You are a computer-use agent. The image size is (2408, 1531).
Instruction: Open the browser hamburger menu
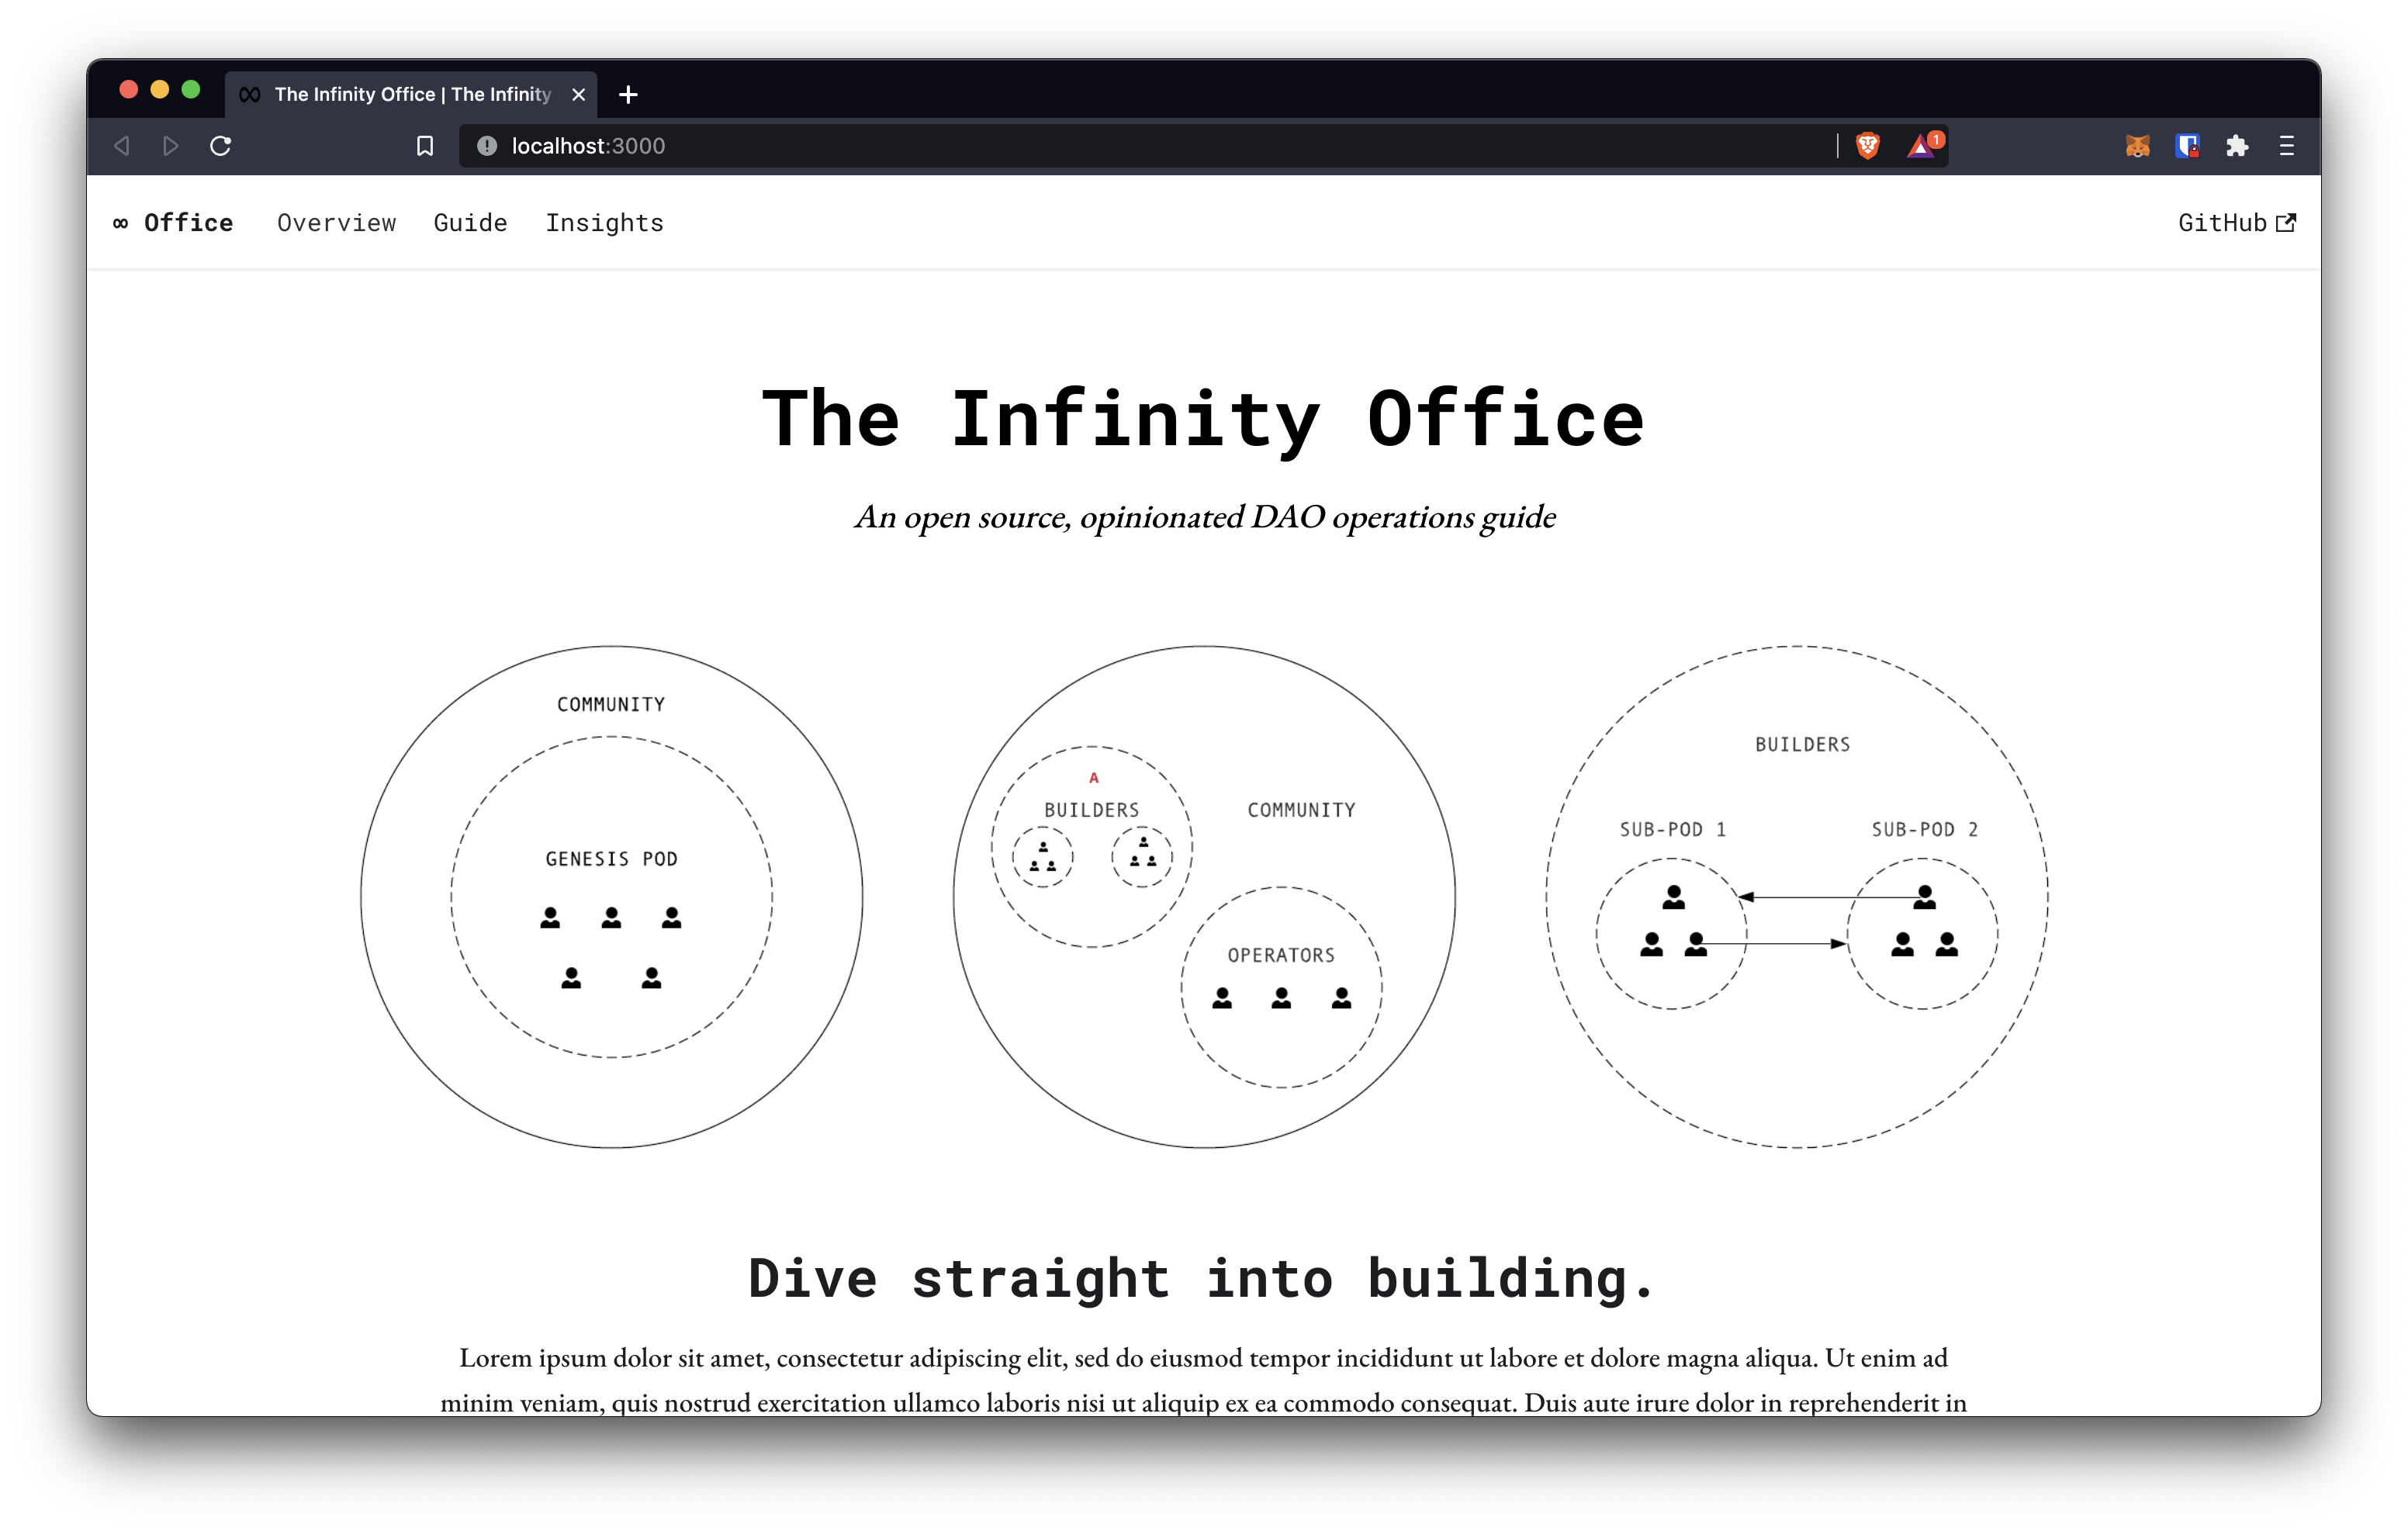[x=2286, y=146]
